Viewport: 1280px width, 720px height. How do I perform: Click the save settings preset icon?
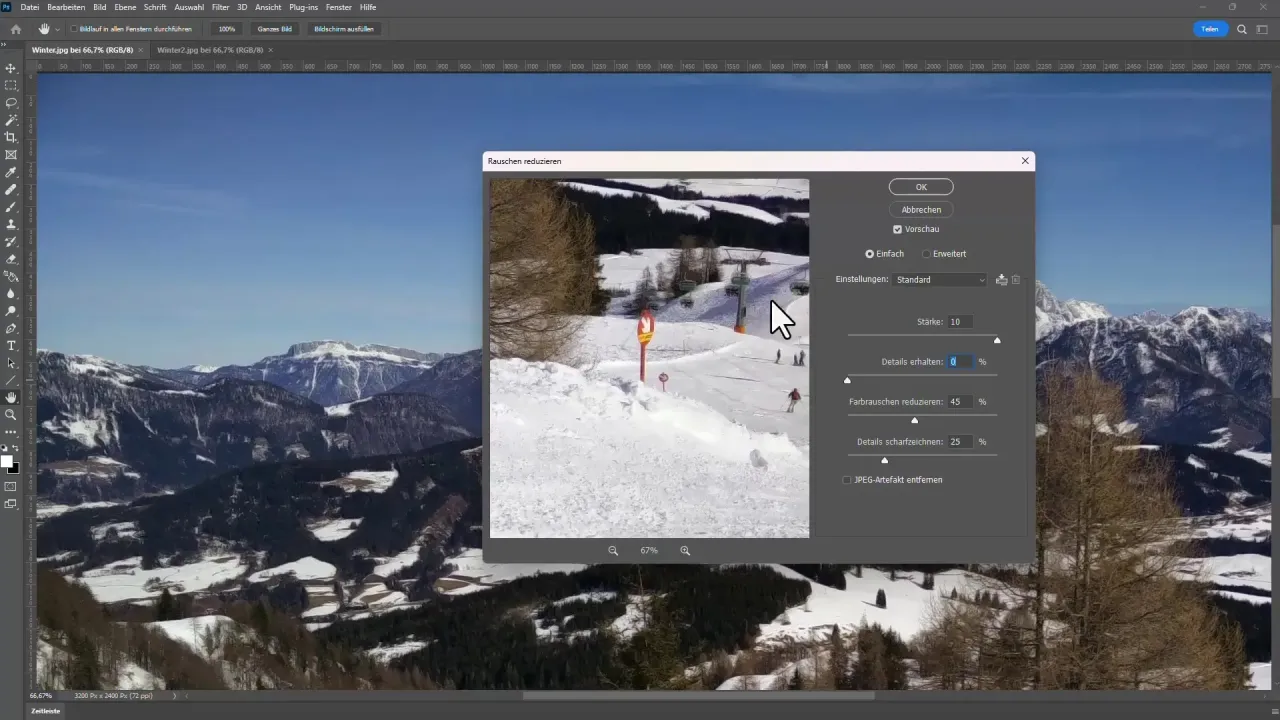[1001, 280]
